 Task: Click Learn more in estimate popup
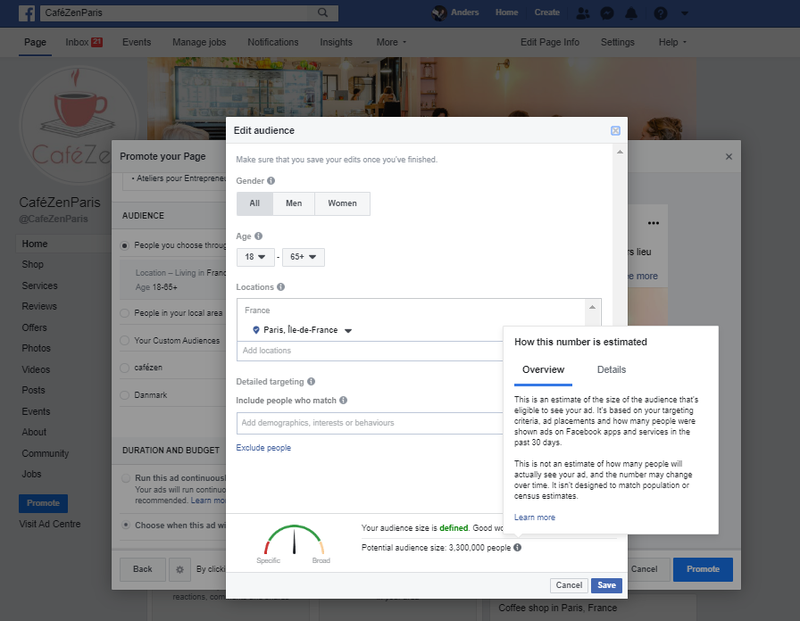[x=534, y=517]
